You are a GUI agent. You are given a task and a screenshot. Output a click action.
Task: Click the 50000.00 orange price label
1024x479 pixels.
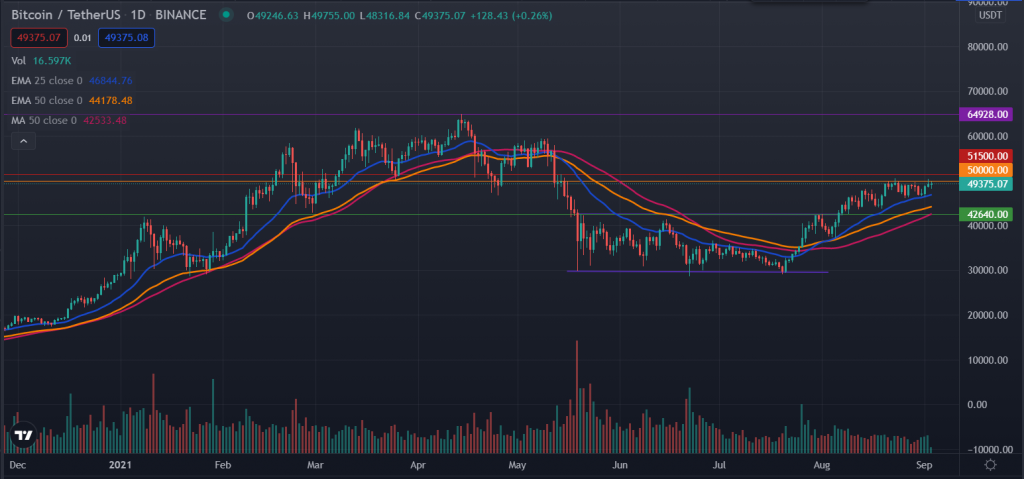tap(986, 170)
